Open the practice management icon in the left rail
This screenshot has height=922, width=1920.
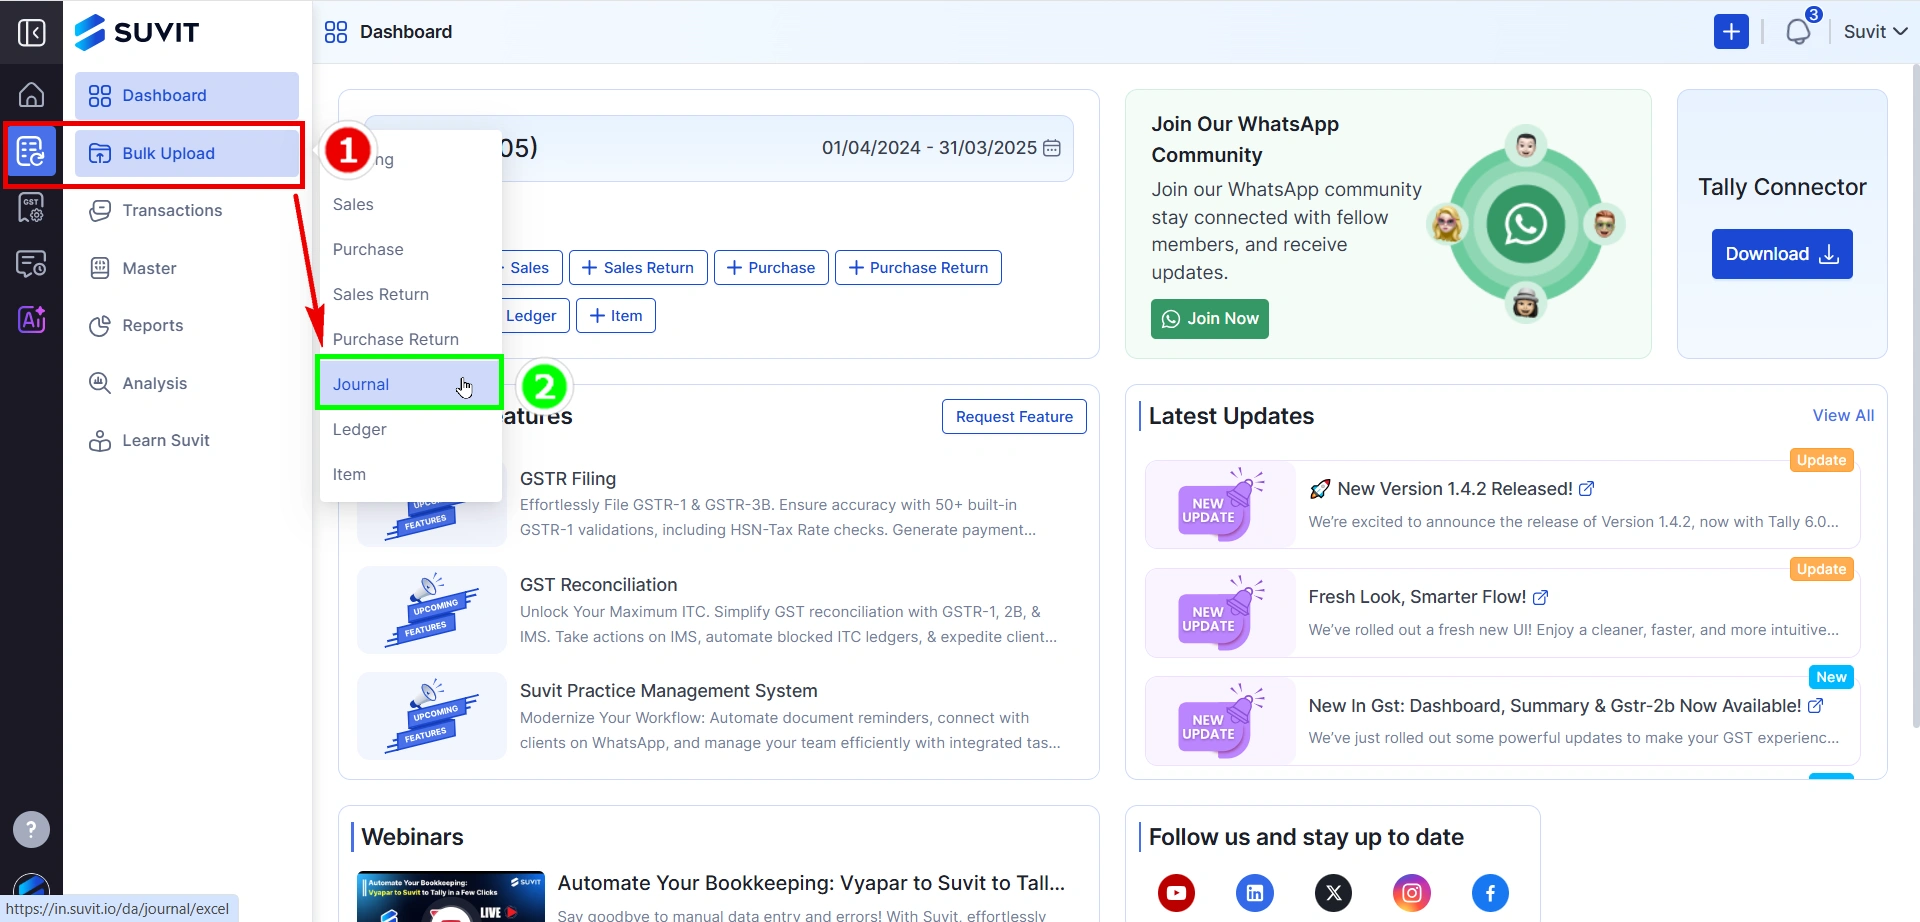[x=31, y=264]
